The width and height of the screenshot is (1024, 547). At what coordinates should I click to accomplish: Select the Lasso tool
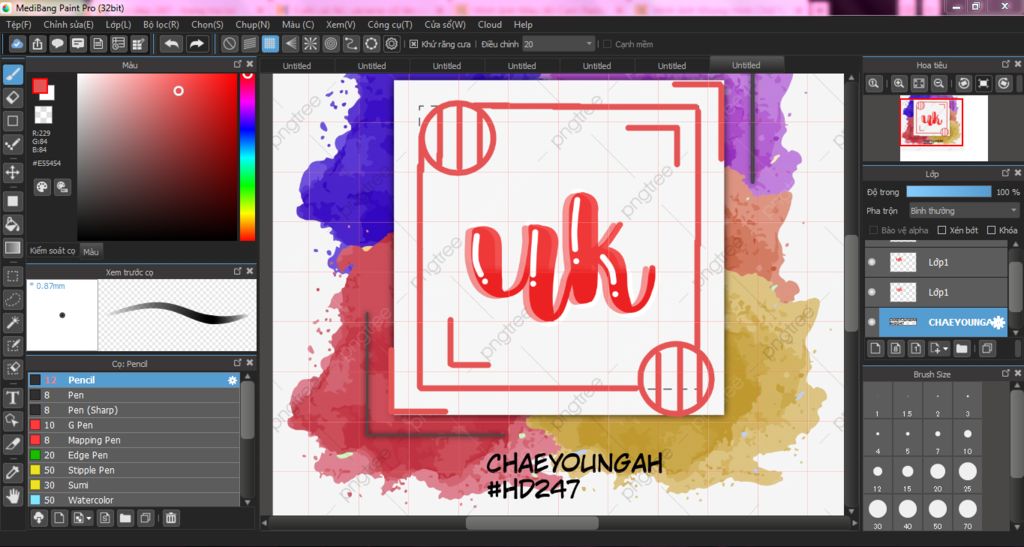(x=12, y=300)
